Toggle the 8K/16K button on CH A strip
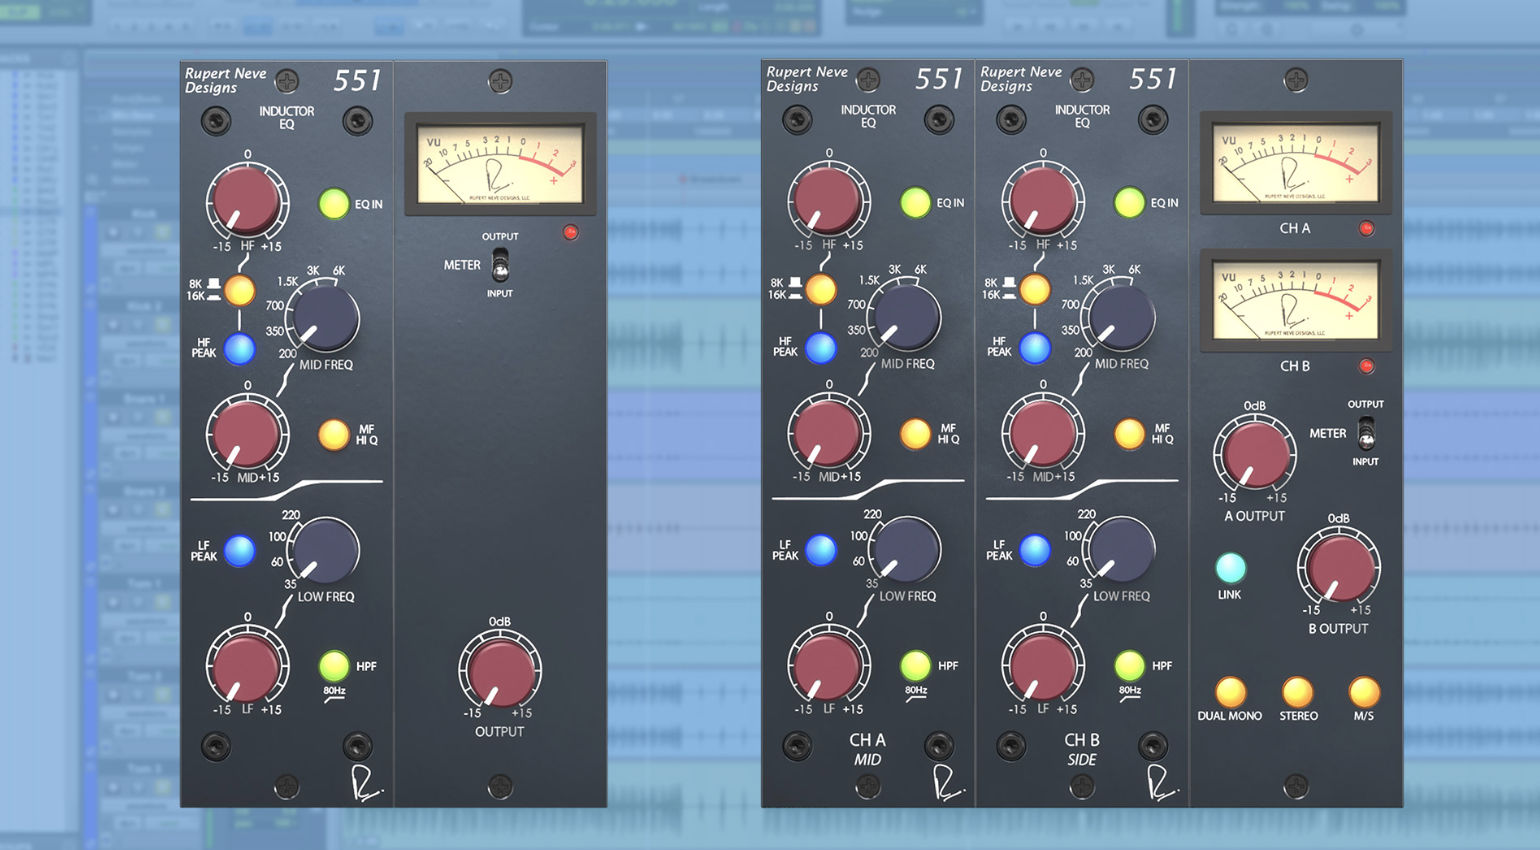The width and height of the screenshot is (1540, 850). 821,289
